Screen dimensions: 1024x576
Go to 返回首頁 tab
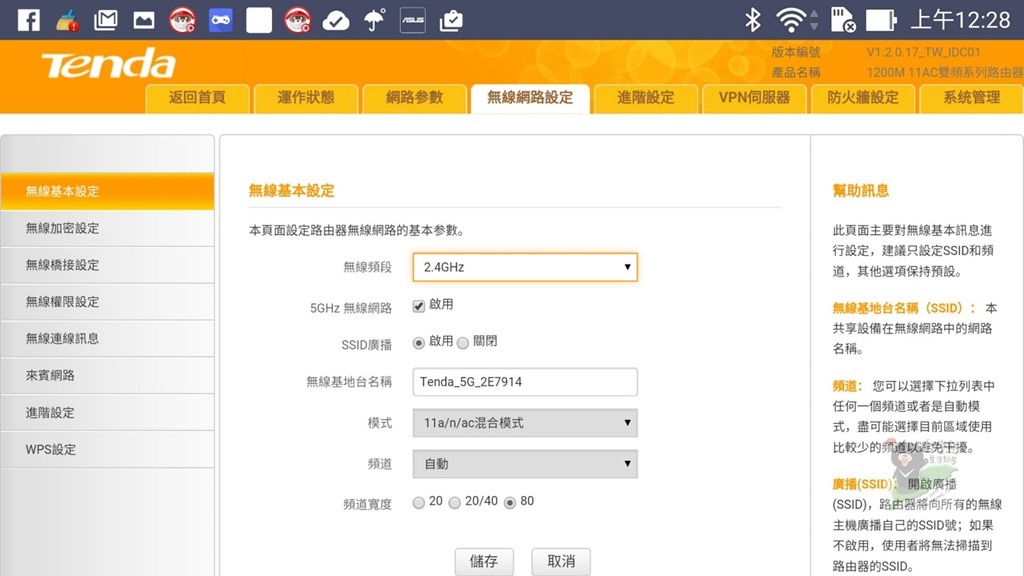coord(197,99)
